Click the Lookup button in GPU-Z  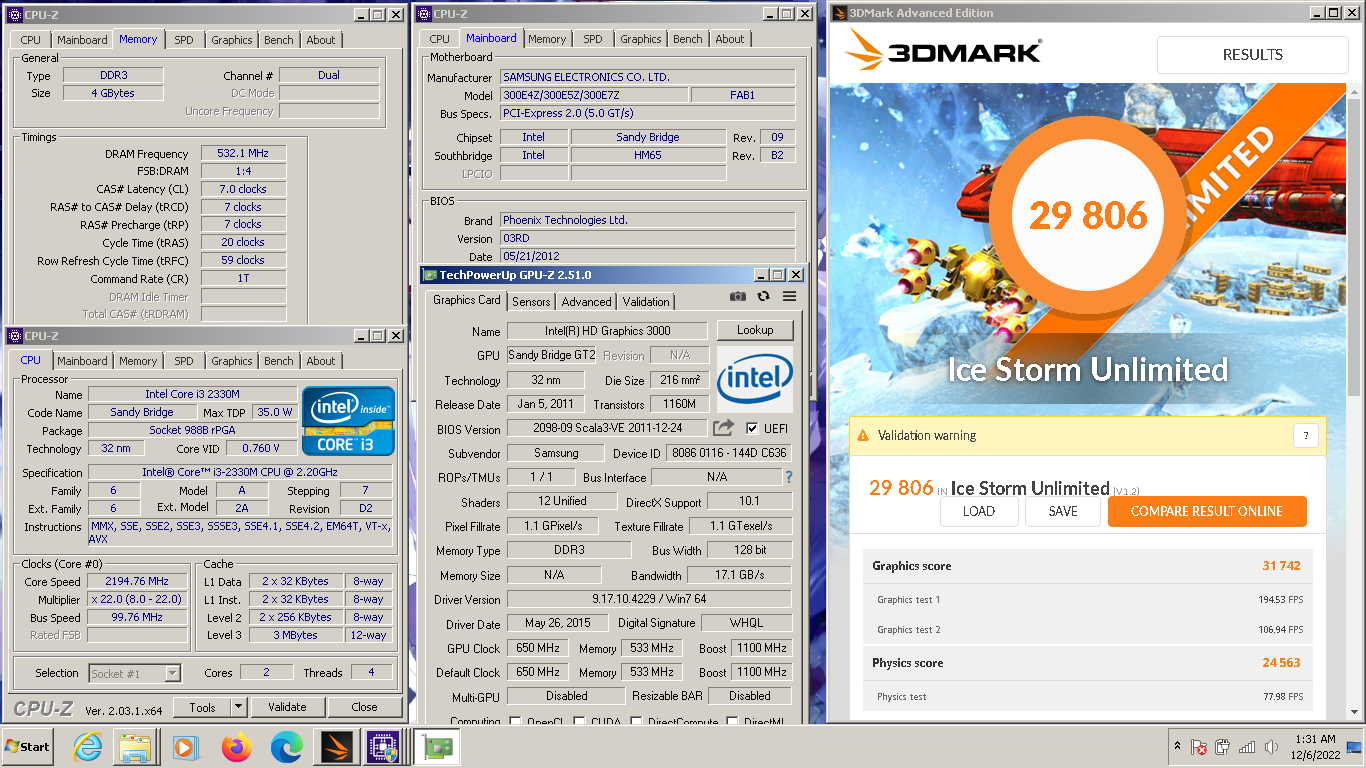pos(755,330)
